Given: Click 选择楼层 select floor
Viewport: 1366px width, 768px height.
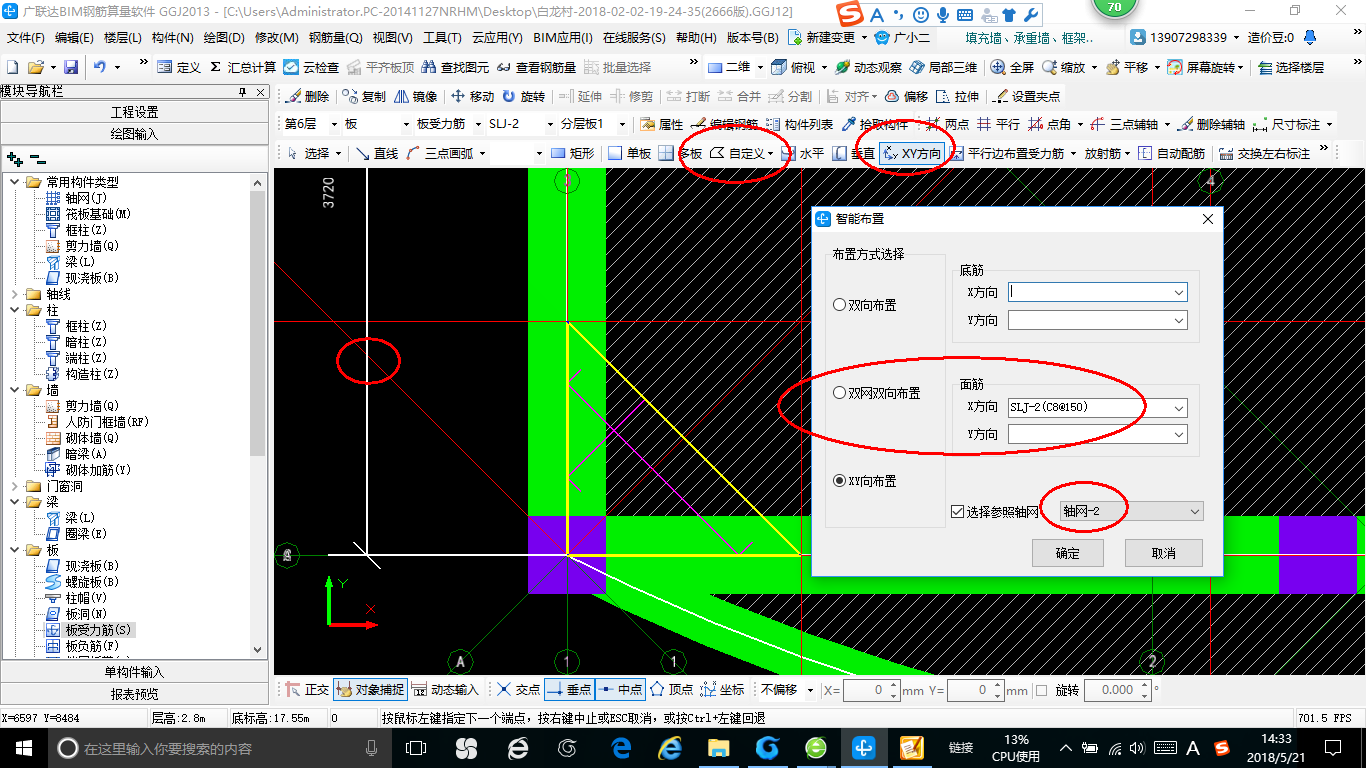Looking at the screenshot, I should pos(1291,67).
